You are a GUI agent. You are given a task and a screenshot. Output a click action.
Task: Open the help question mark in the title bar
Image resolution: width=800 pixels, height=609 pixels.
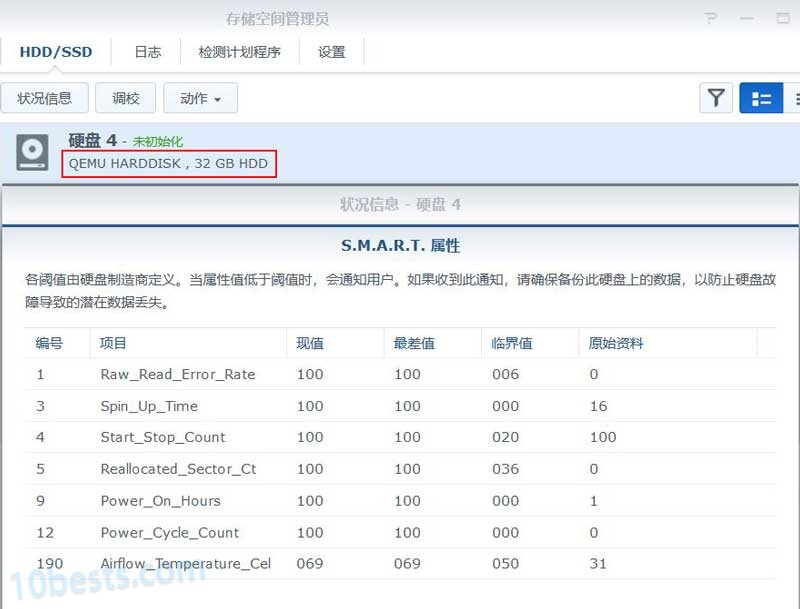tap(712, 19)
